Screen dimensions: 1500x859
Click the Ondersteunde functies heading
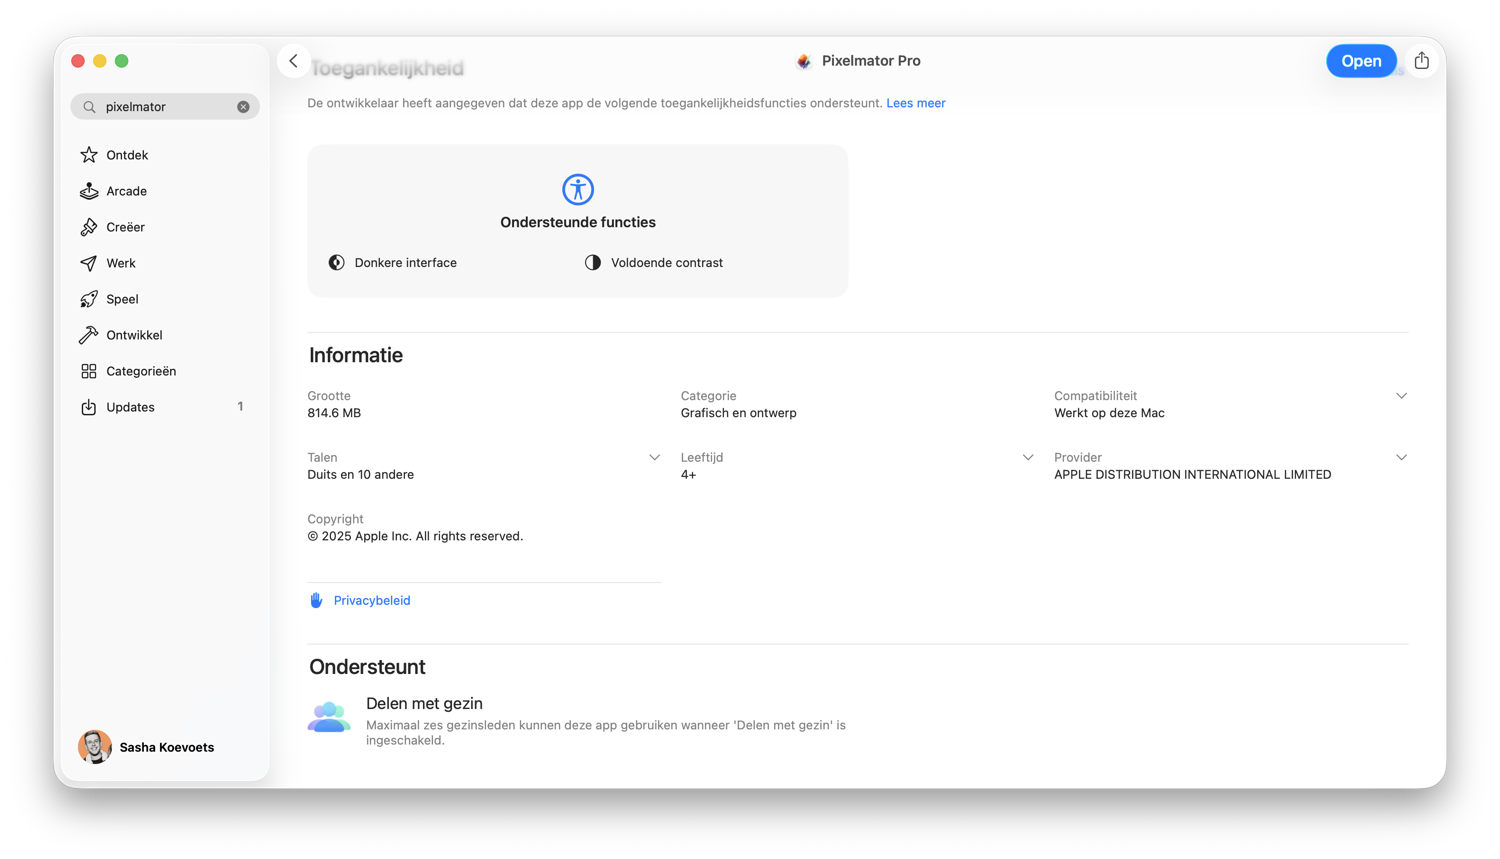point(578,222)
